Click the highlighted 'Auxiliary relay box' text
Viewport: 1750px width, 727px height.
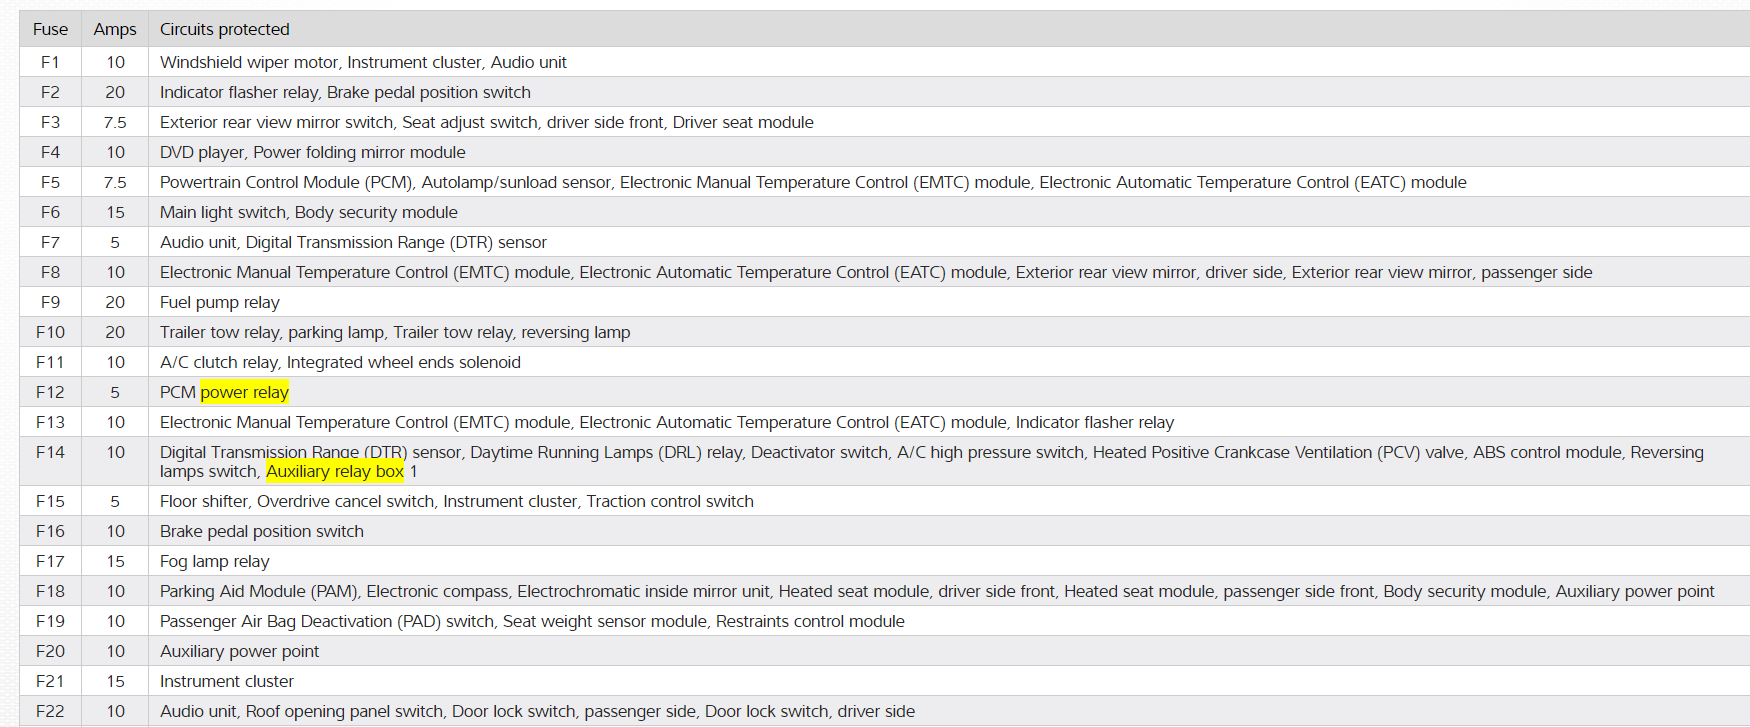click(x=335, y=471)
